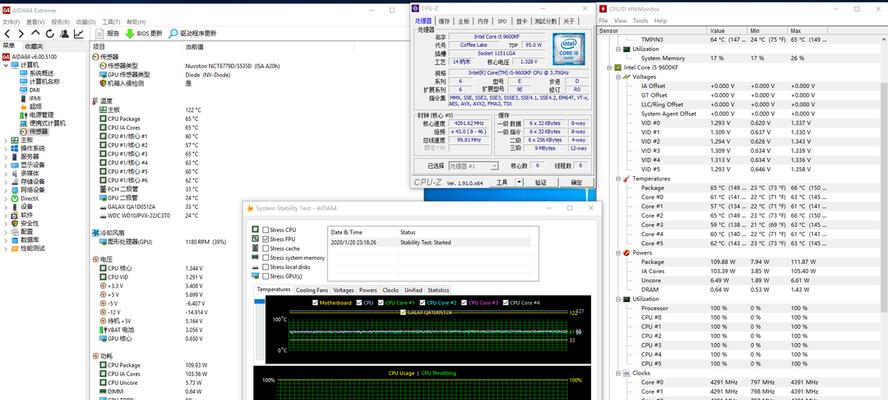
Task: Switch to the 收藏夹 favorites tab
Action: point(33,46)
